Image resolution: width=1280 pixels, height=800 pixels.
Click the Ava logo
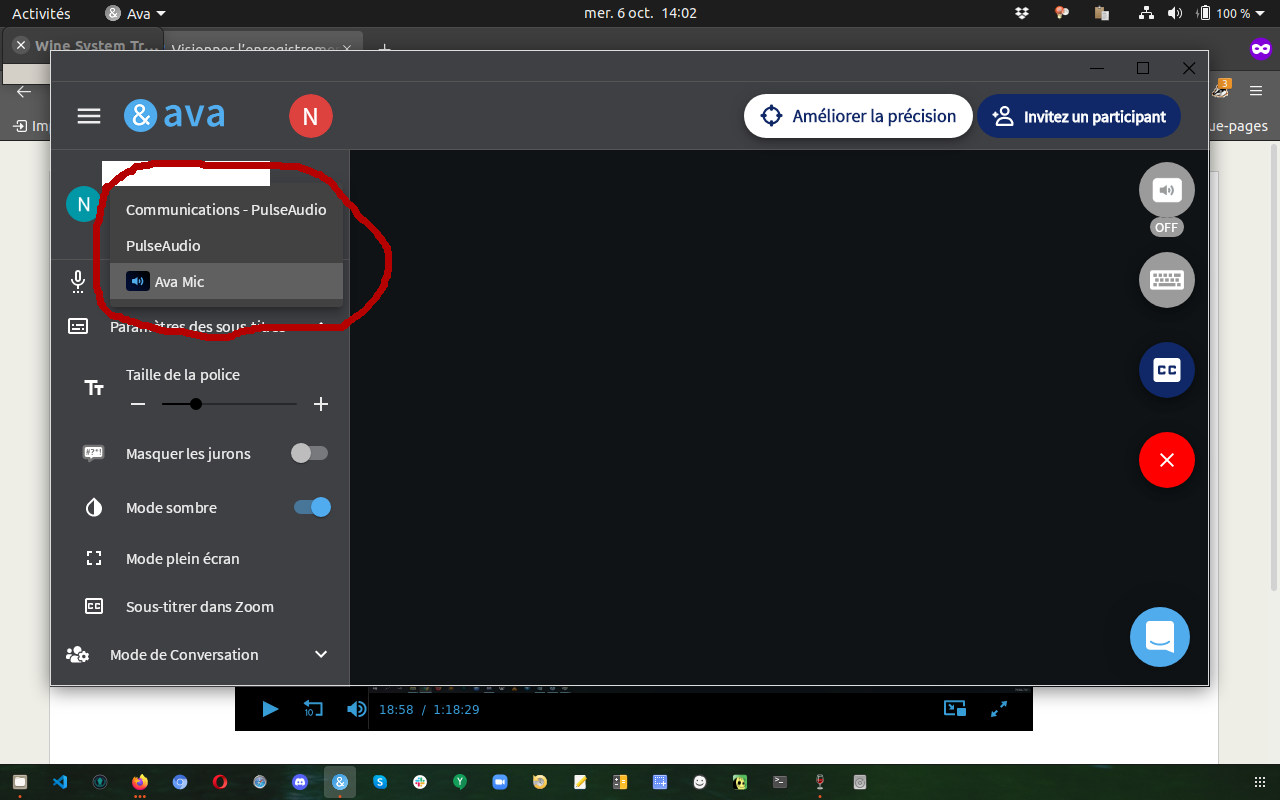pyautogui.click(x=174, y=115)
